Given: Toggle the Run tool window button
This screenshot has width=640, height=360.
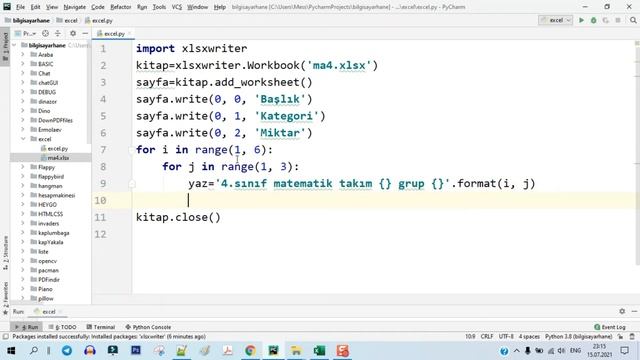Looking at the screenshot, I should coord(27,327).
